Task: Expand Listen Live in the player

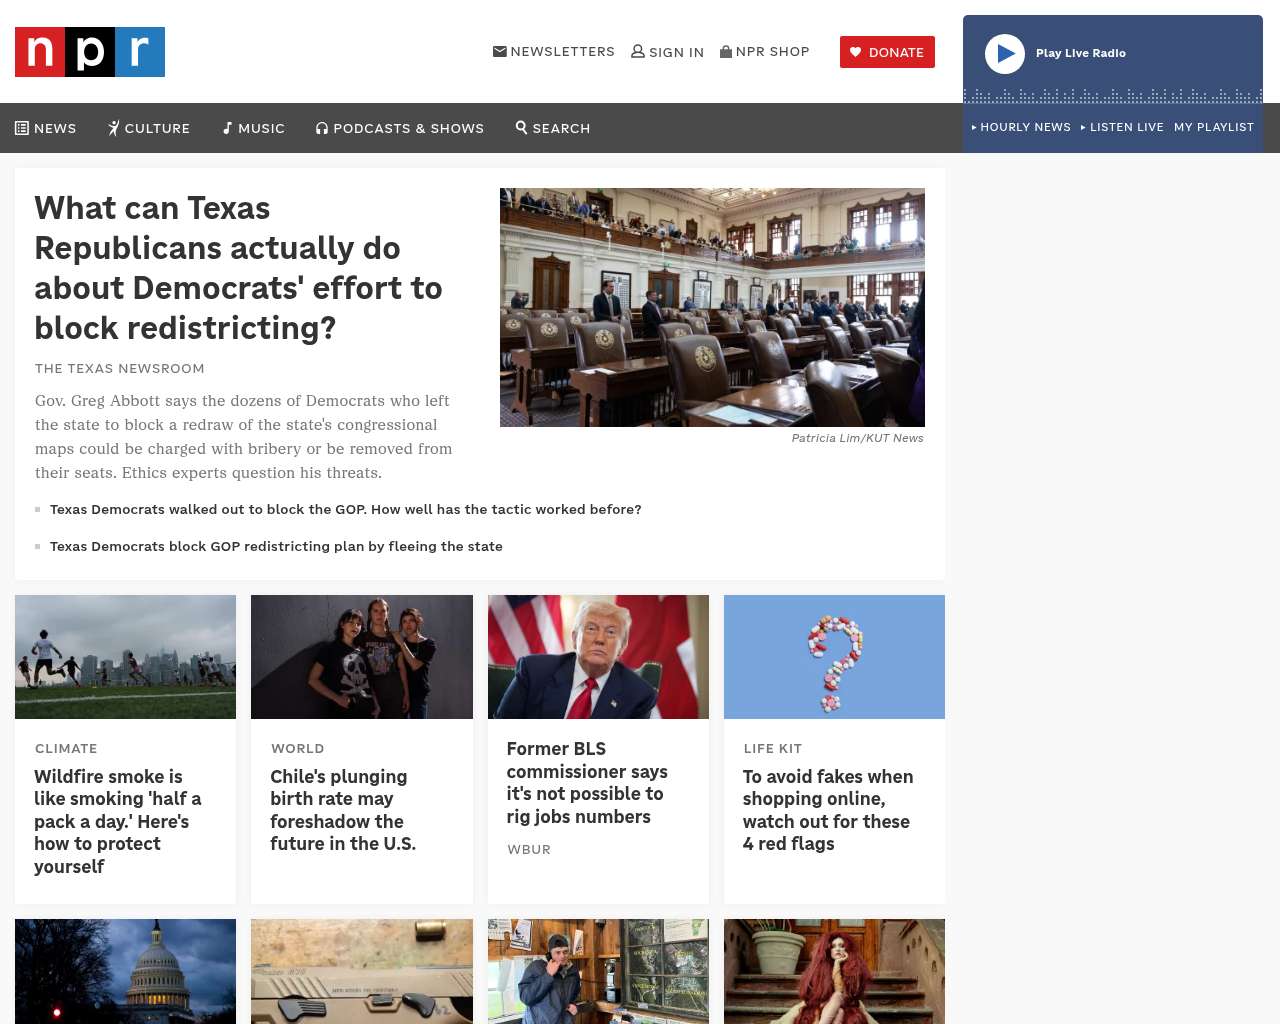Action: click(1122, 127)
